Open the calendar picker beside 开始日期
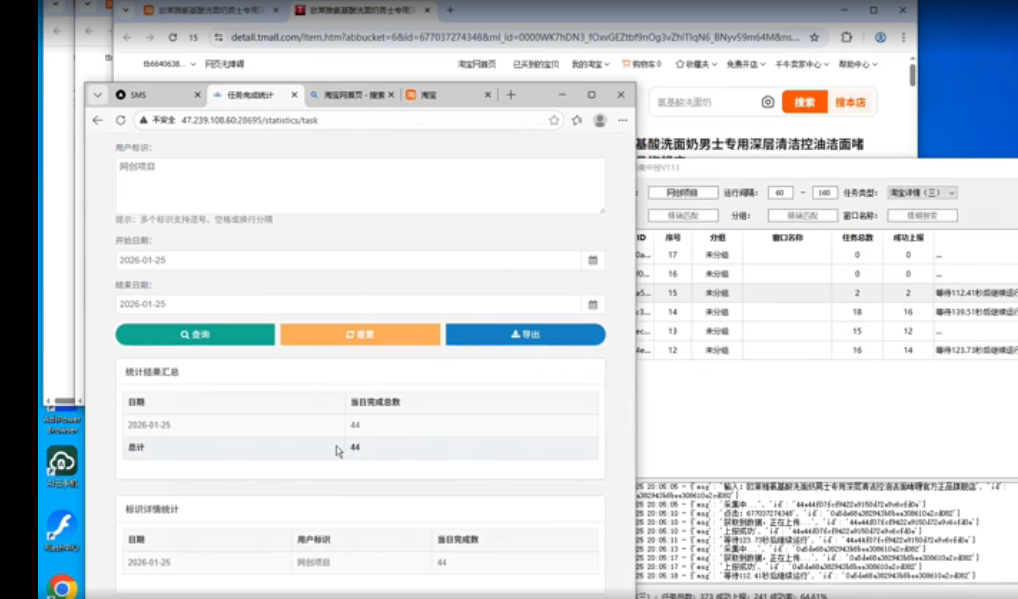 tap(593, 259)
